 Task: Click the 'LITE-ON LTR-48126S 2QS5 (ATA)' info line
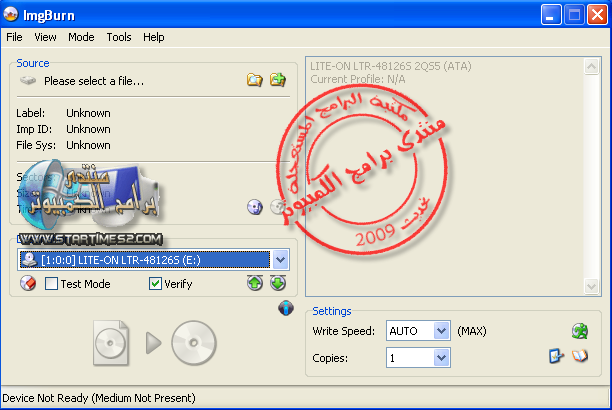coord(391,66)
